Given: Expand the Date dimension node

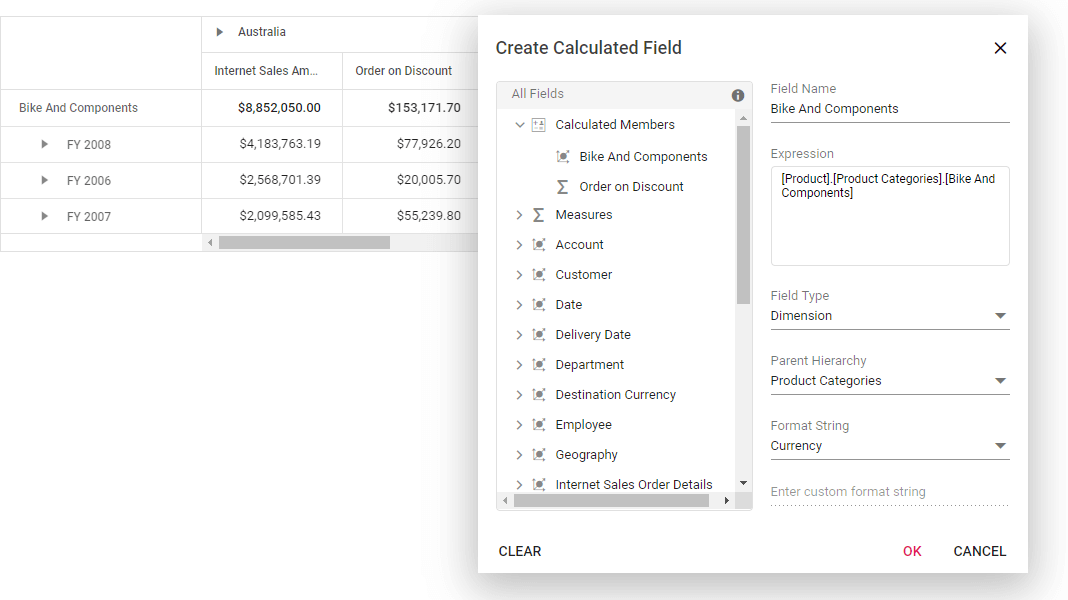Looking at the screenshot, I should 519,305.
